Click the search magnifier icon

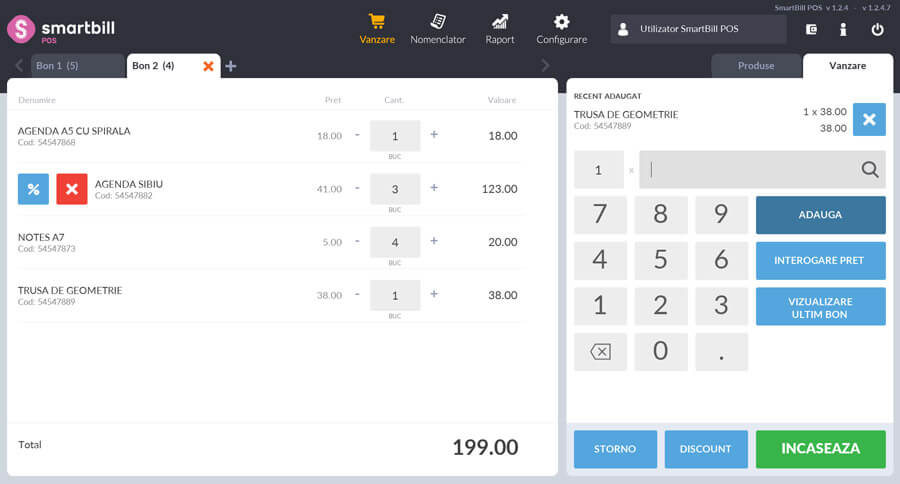click(x=870, y=170)
